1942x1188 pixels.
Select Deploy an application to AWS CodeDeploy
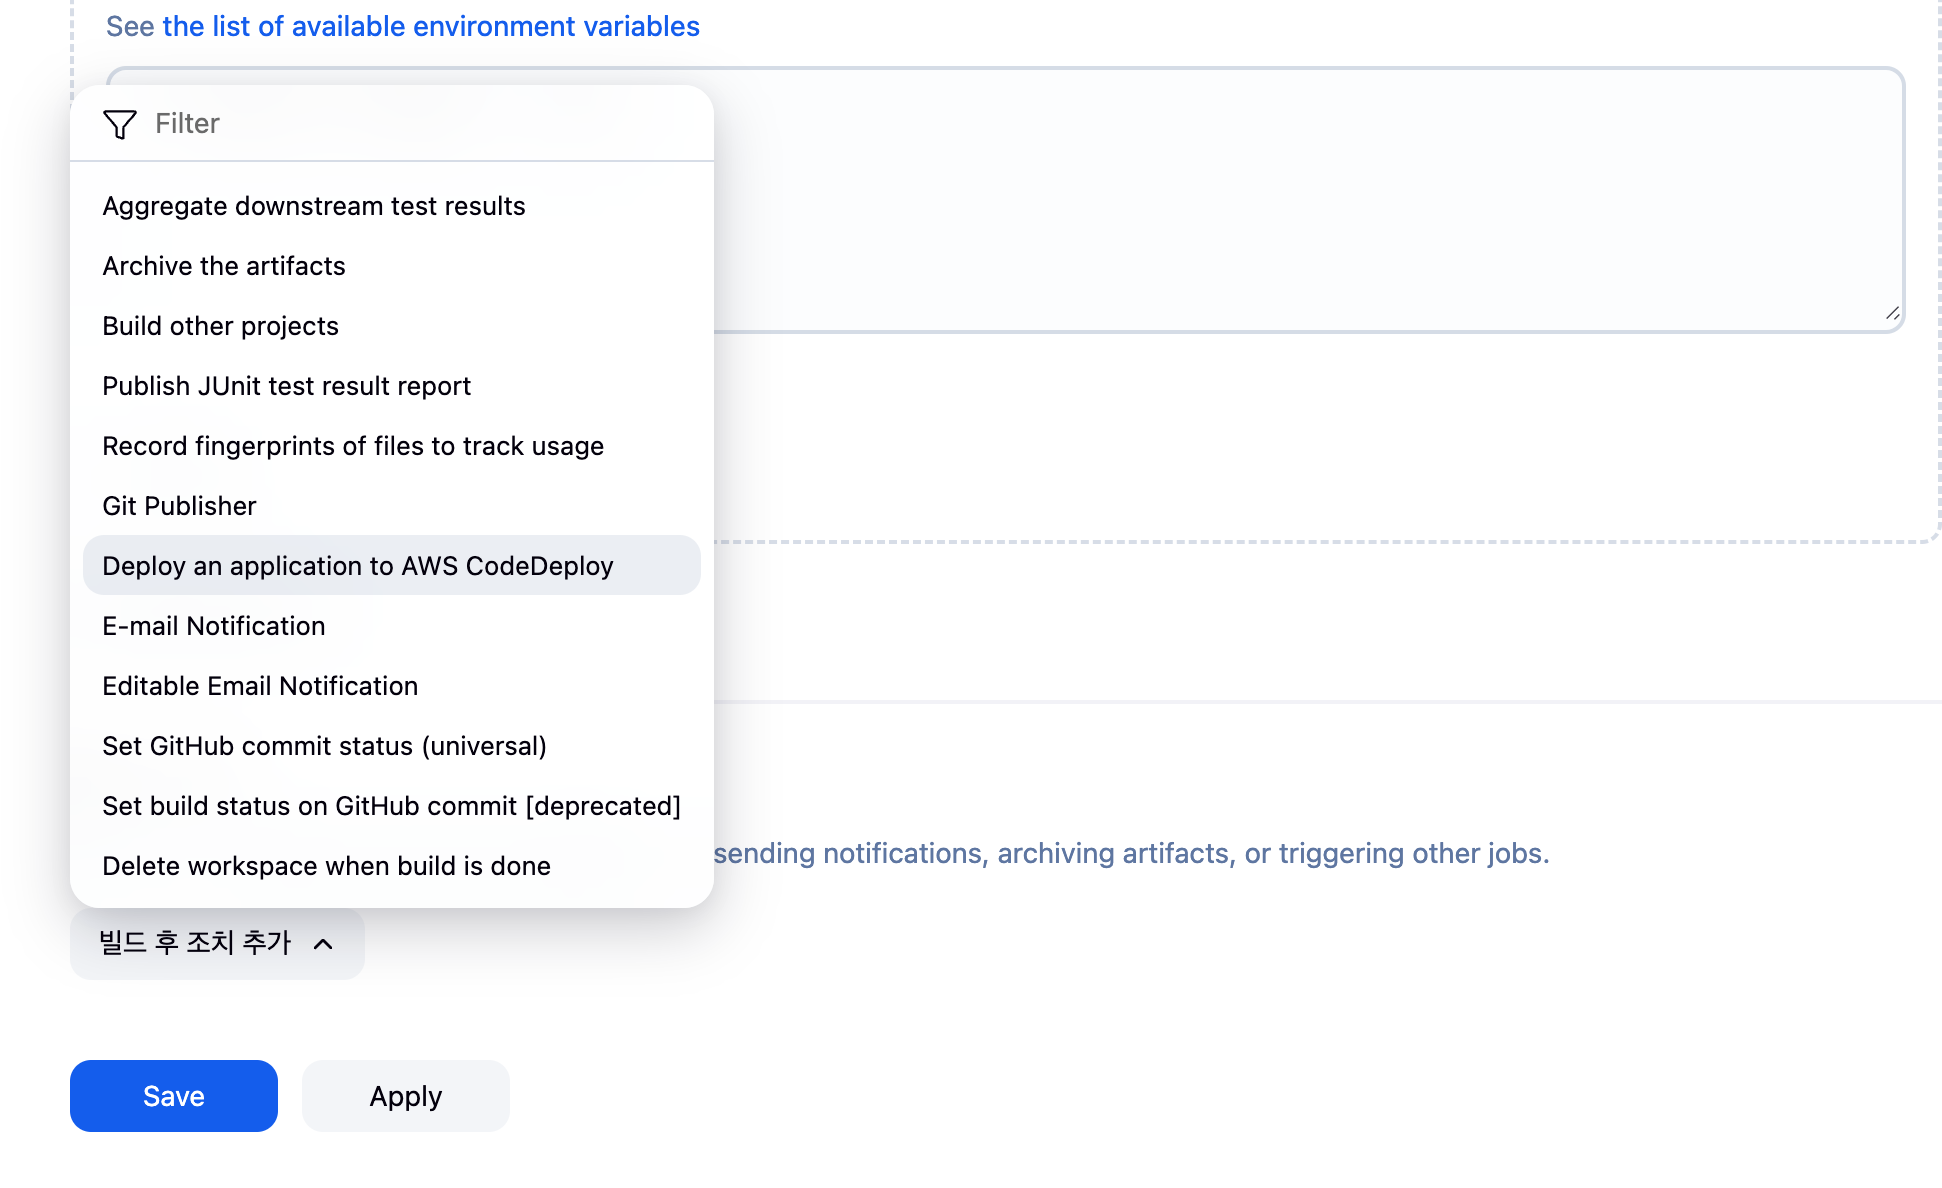click(x=358, y=566)
